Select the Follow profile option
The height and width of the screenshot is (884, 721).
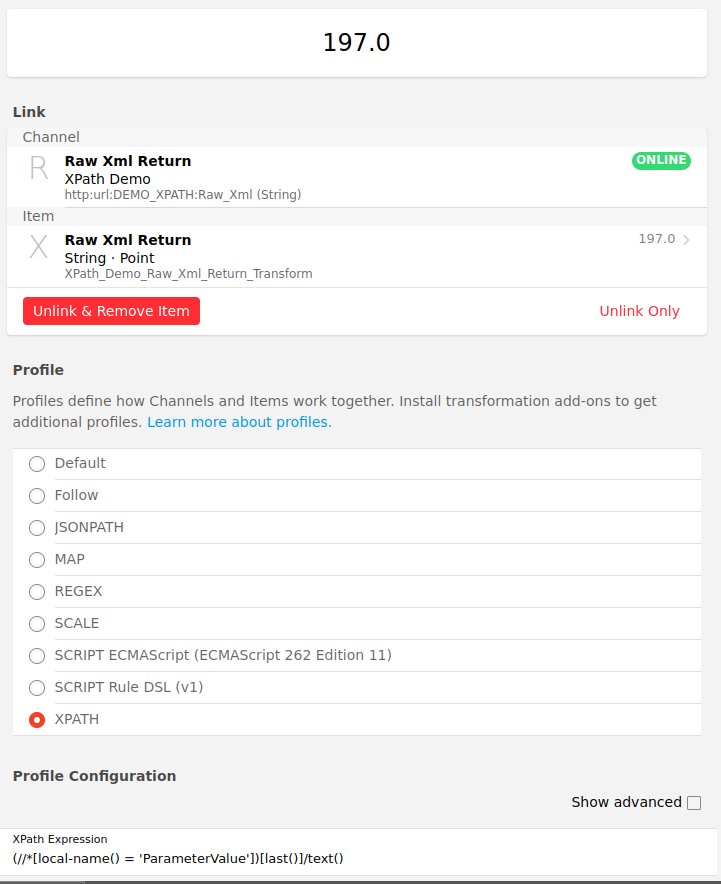(x=37, y=496)
